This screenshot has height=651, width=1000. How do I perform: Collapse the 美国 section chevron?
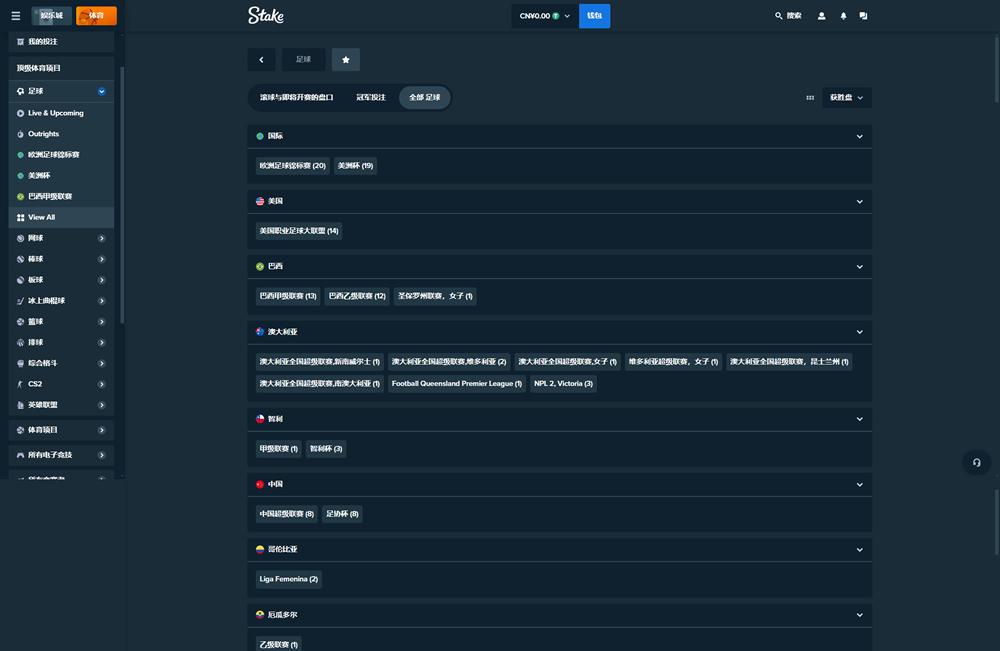point(859,201)
